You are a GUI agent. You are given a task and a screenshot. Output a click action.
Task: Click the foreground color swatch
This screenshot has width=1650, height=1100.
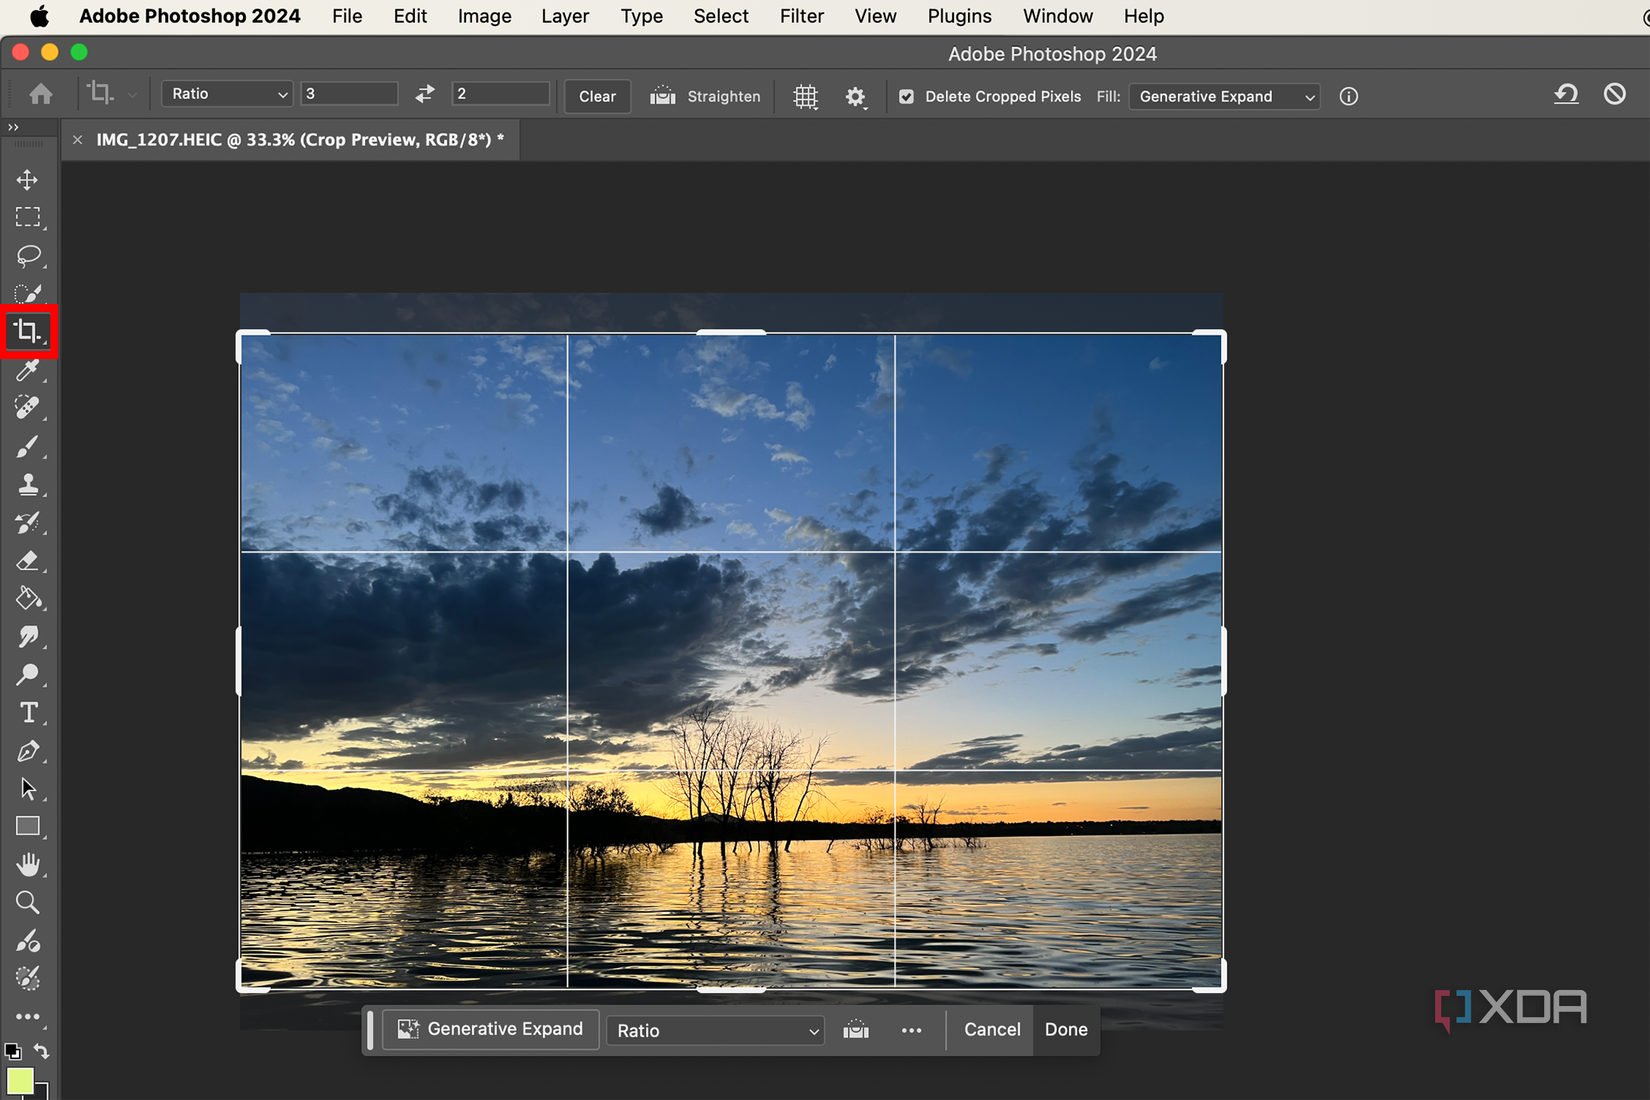coord(20,1082)
